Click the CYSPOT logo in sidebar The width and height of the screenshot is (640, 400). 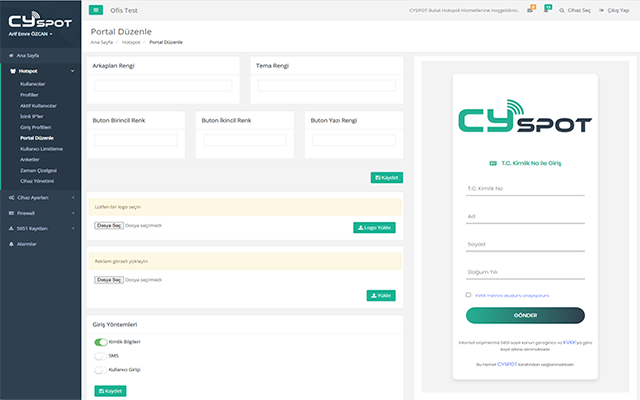[x=40, y=18]
